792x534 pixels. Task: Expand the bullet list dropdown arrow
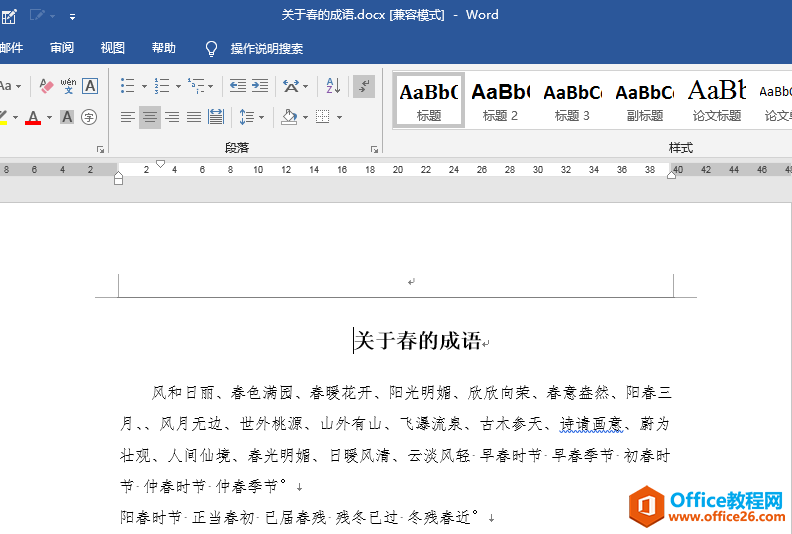pos(144,87)
